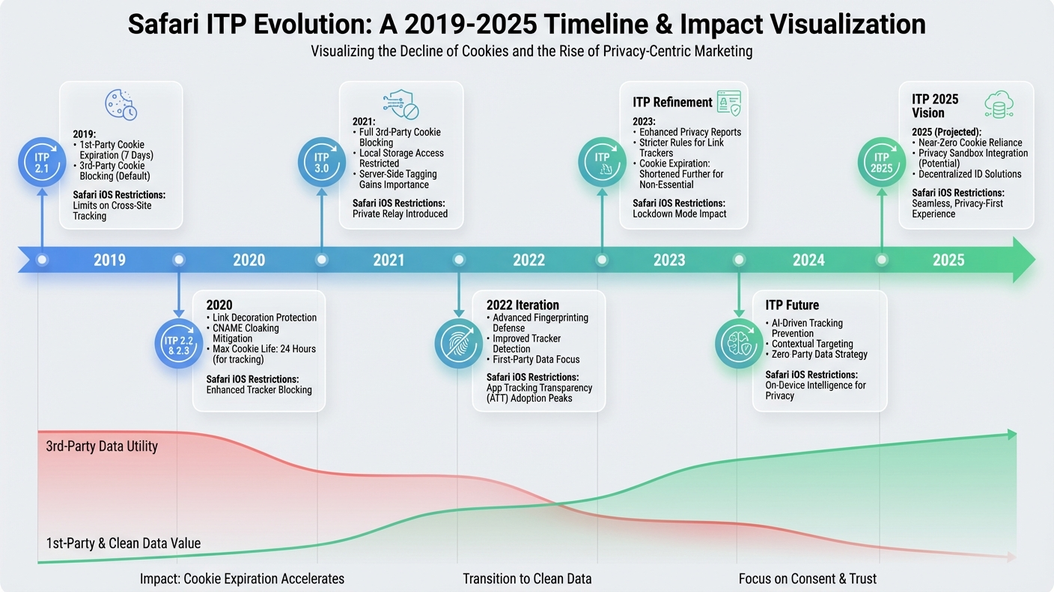Select the 2024 label on the timeline bar
Image resolution: width=1054 pixels, height=592 pixels.
point(808,259)
